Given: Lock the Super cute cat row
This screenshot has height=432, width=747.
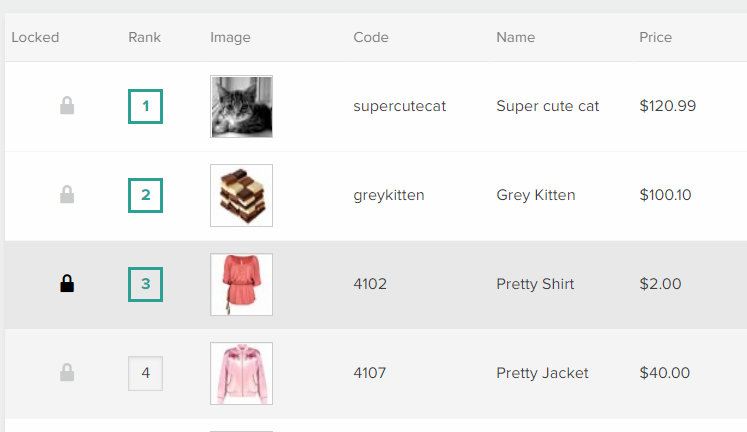Looking at the screenshot, I should pos(67,106).
